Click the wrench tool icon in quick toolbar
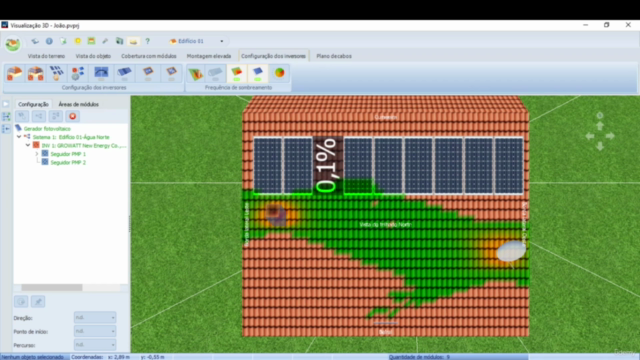This screenshot has height=360, width=640. 105,41
